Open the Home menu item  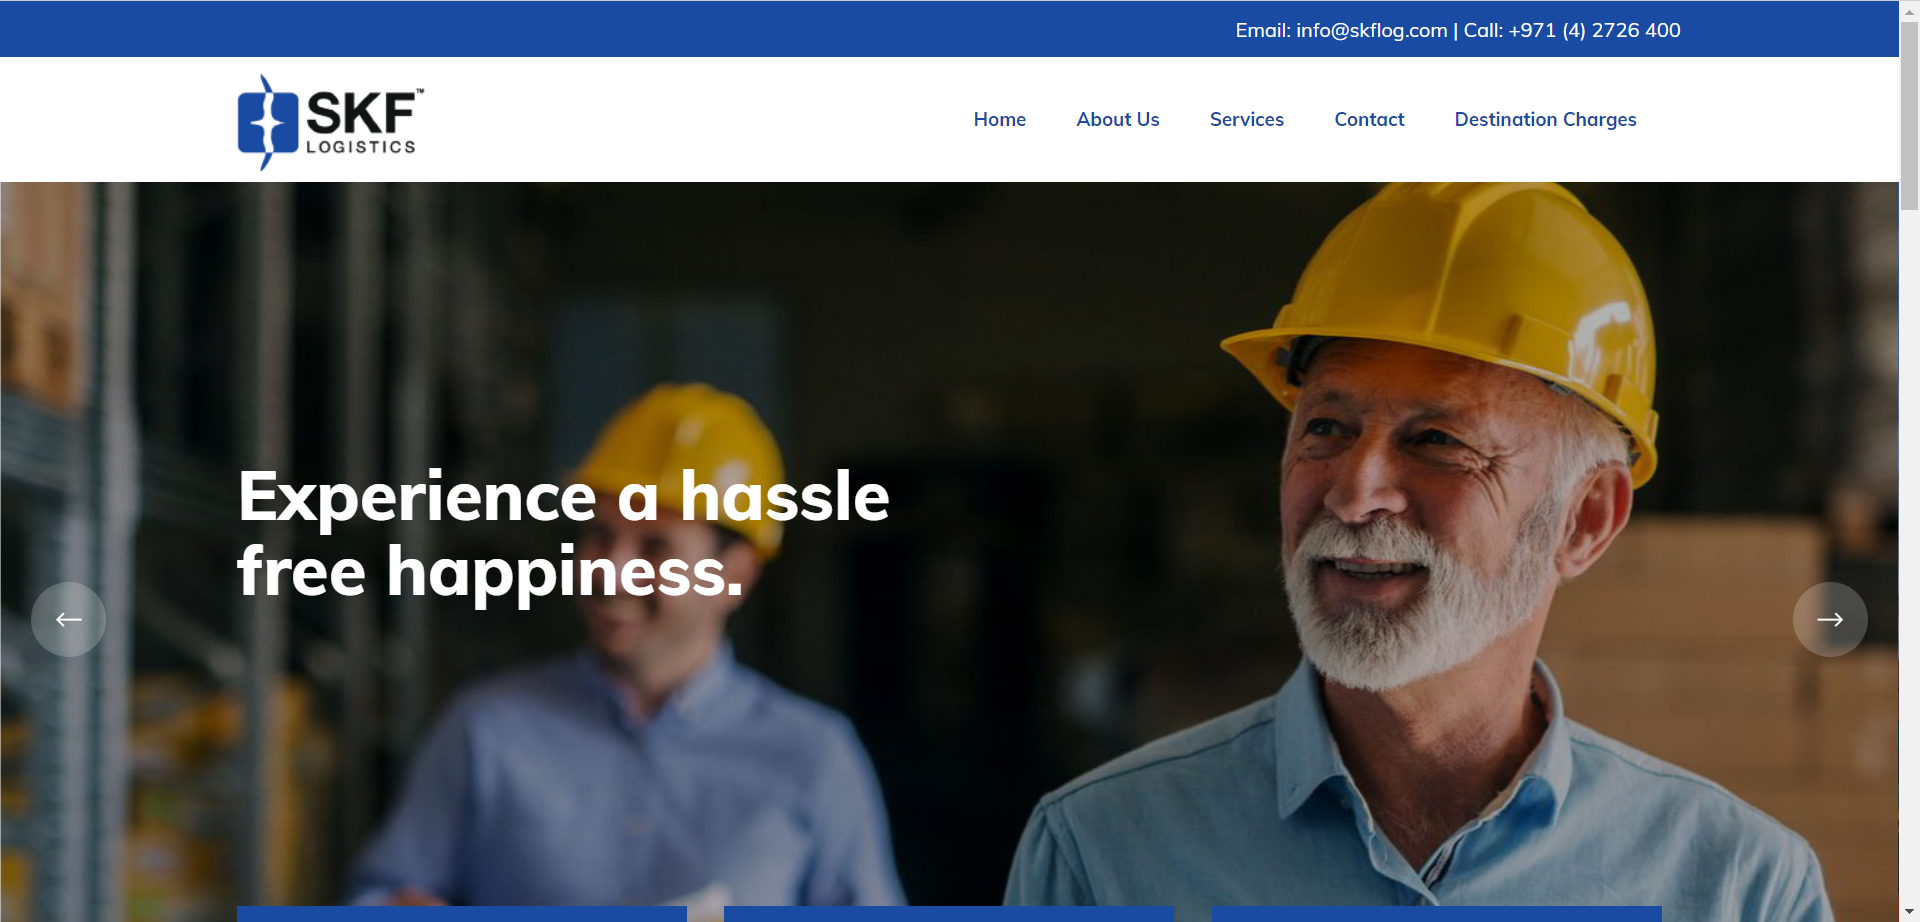coord(999,119)
